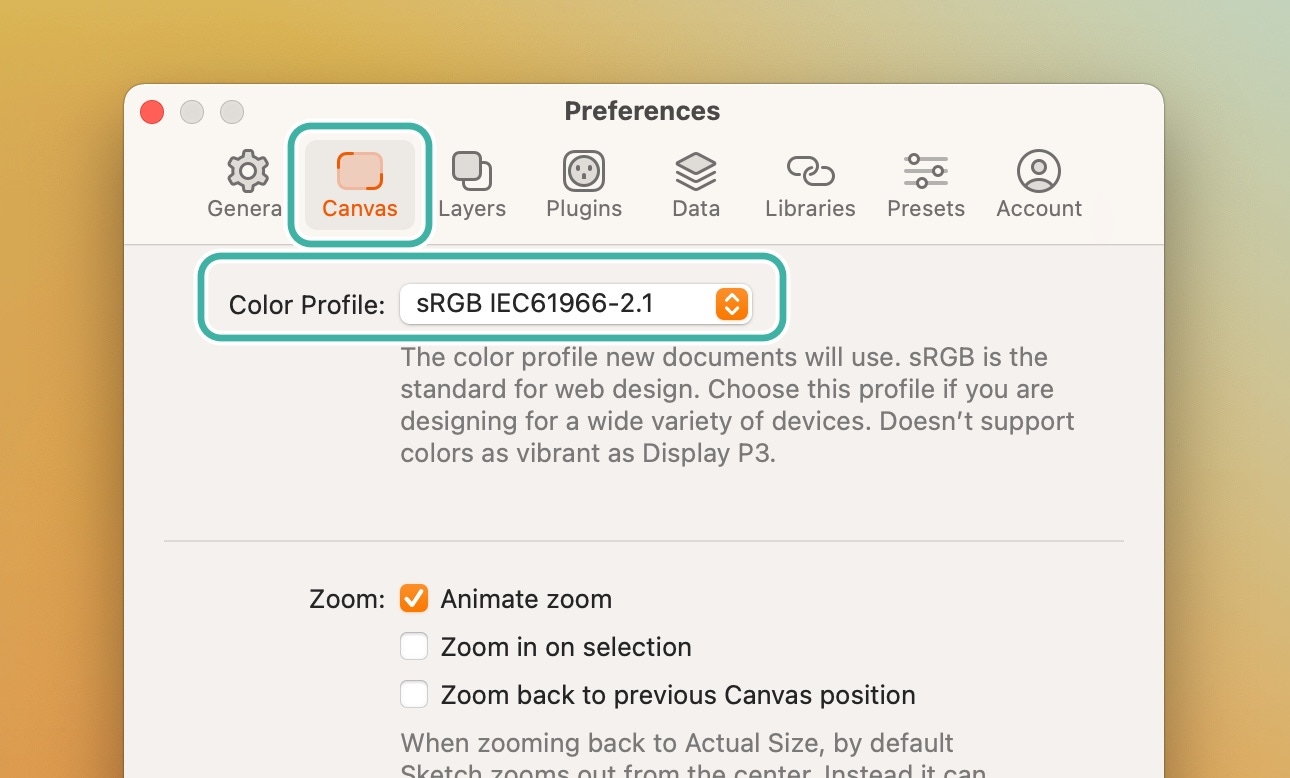Viewport: 1290px width, 778px height.
Task: Open the Color Profile popup menu
Action: point(577,304)
